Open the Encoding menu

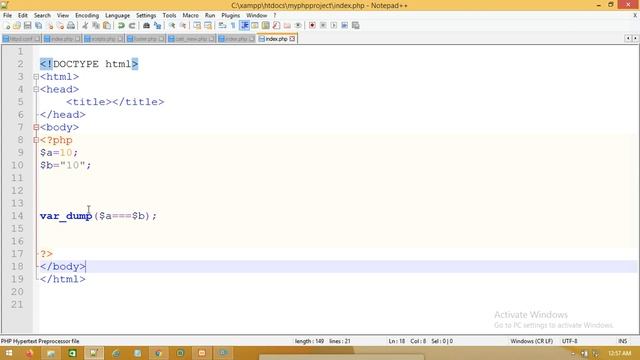[87, 16]
